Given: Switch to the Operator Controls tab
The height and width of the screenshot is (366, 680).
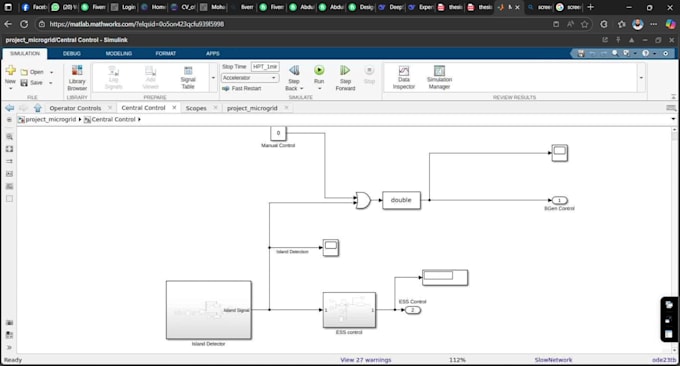Looking at the screenshot, I should pos(75,108).
